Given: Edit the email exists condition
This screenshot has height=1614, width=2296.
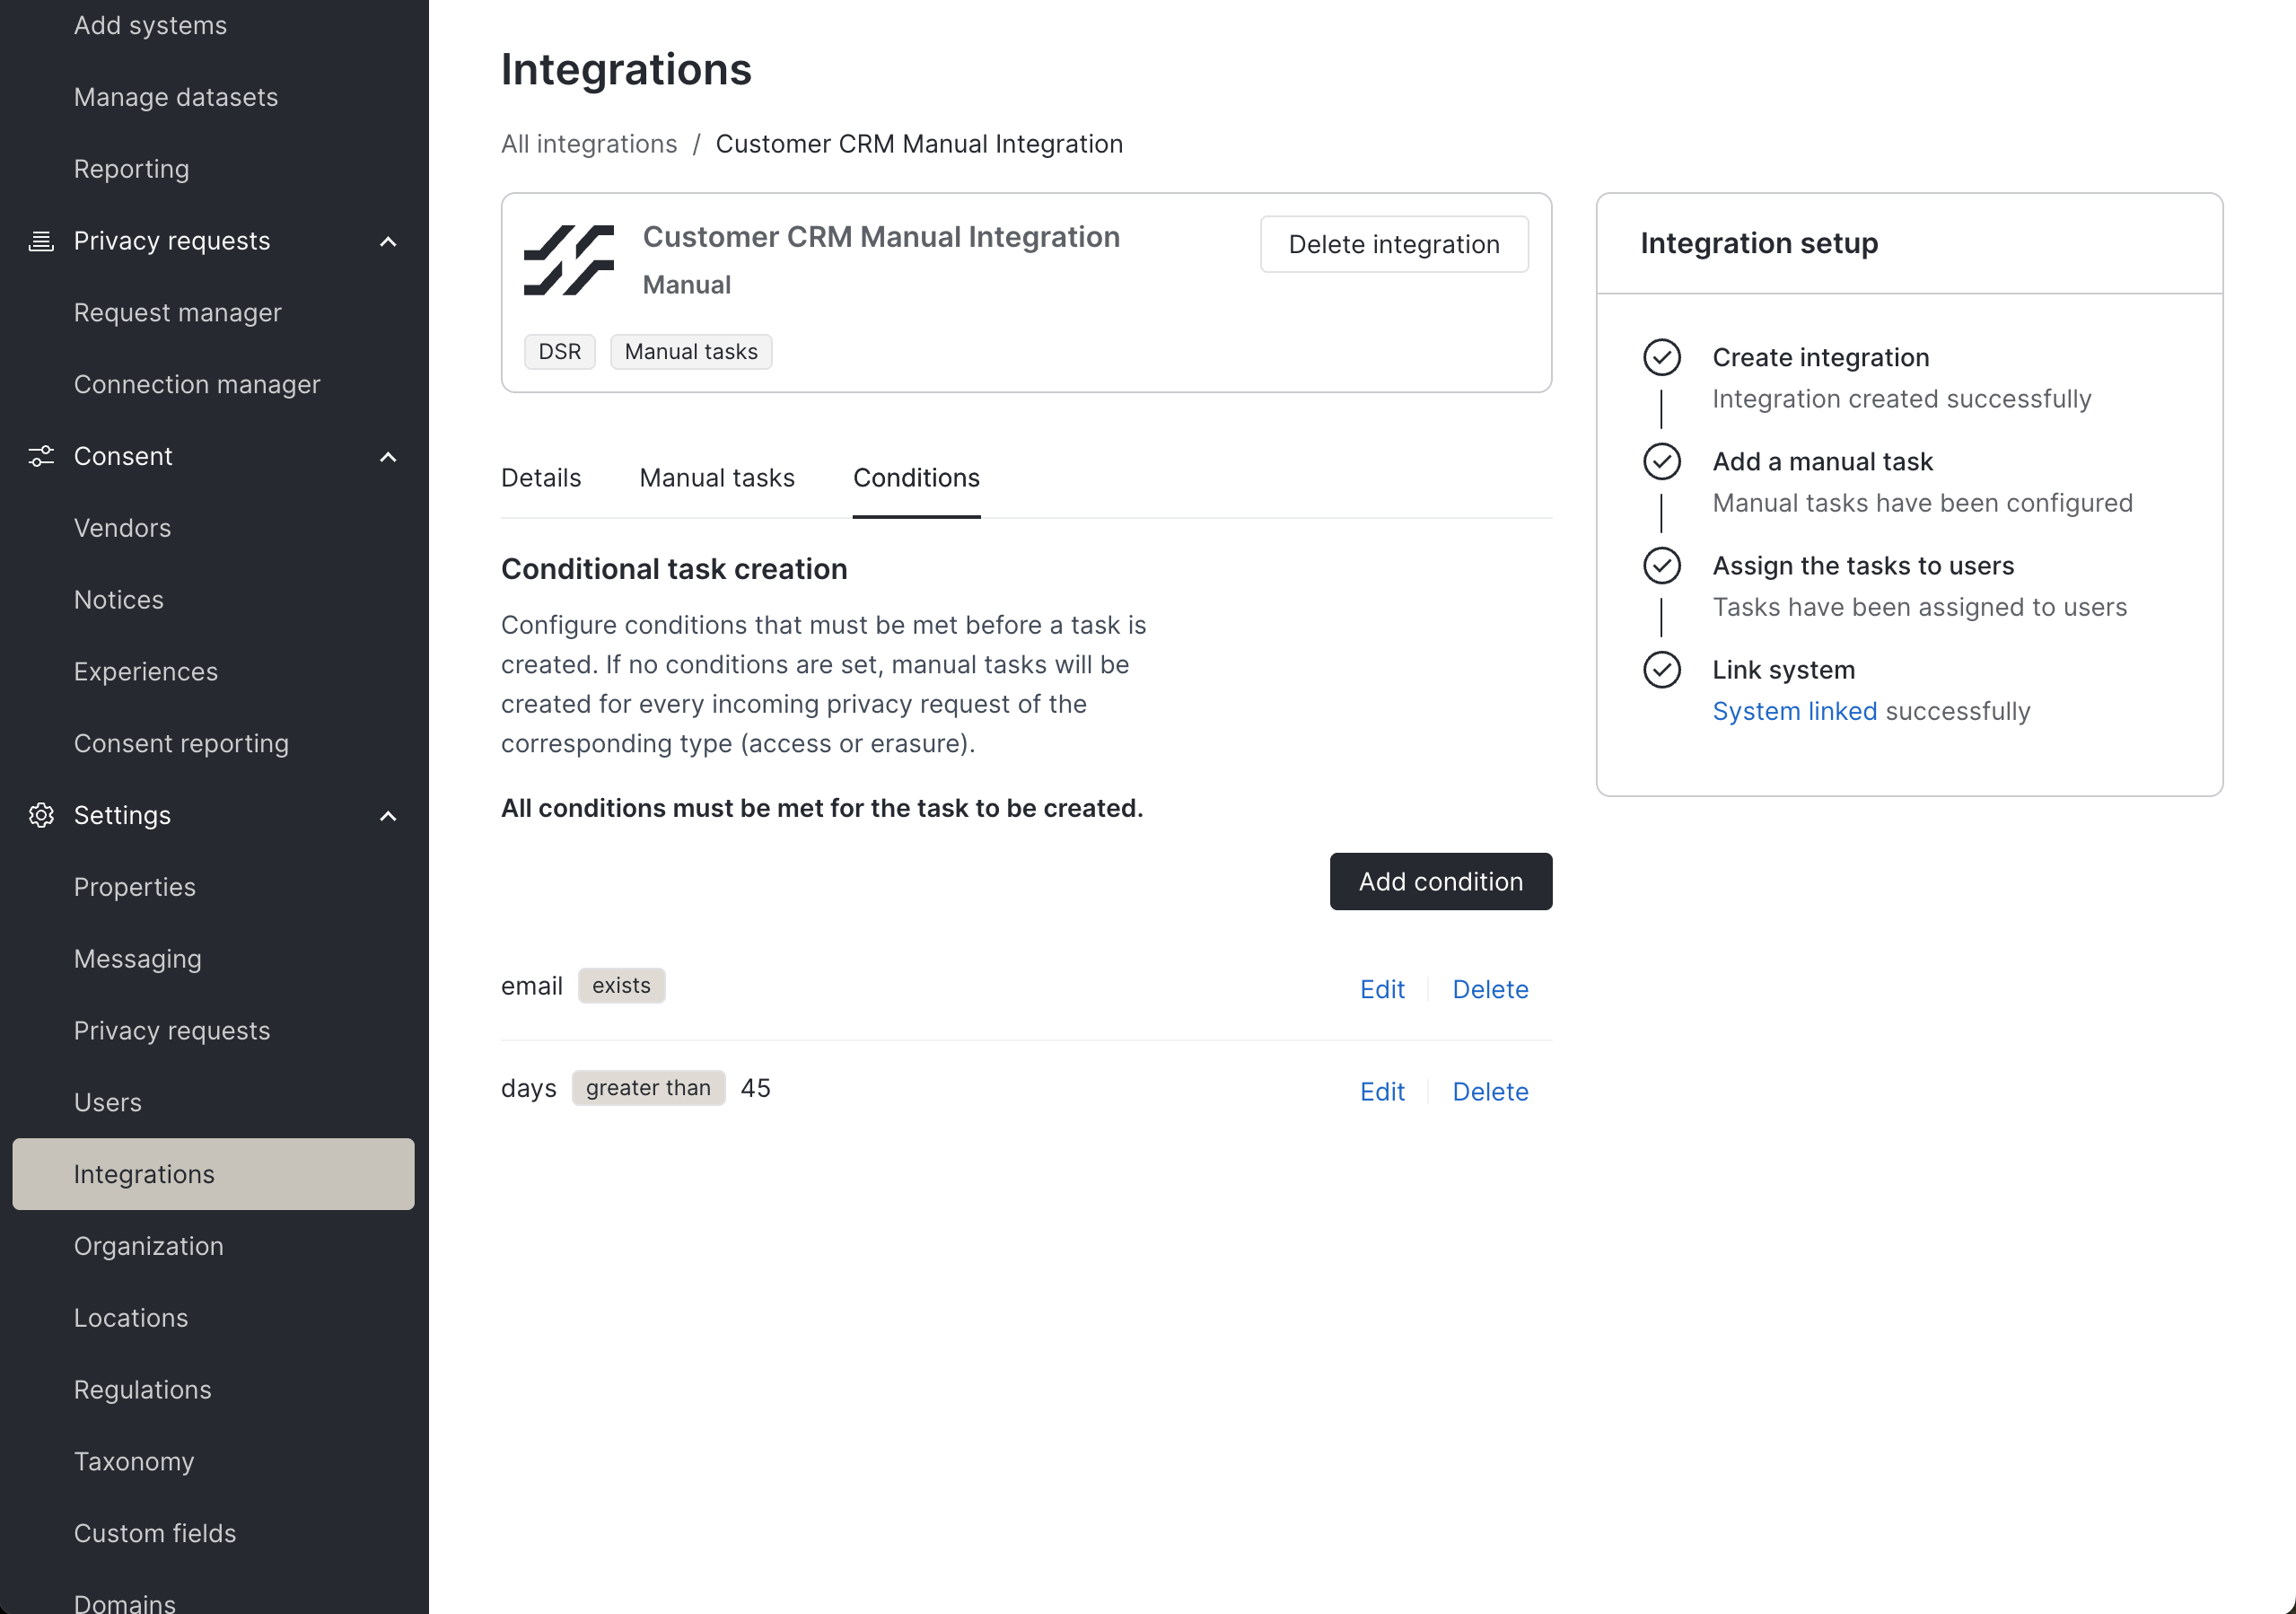Looking at the screenshot, I should pos(1381,989).
